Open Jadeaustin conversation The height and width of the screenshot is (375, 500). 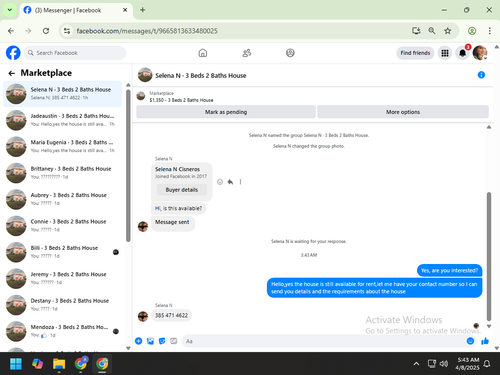(x=62, y=120)
